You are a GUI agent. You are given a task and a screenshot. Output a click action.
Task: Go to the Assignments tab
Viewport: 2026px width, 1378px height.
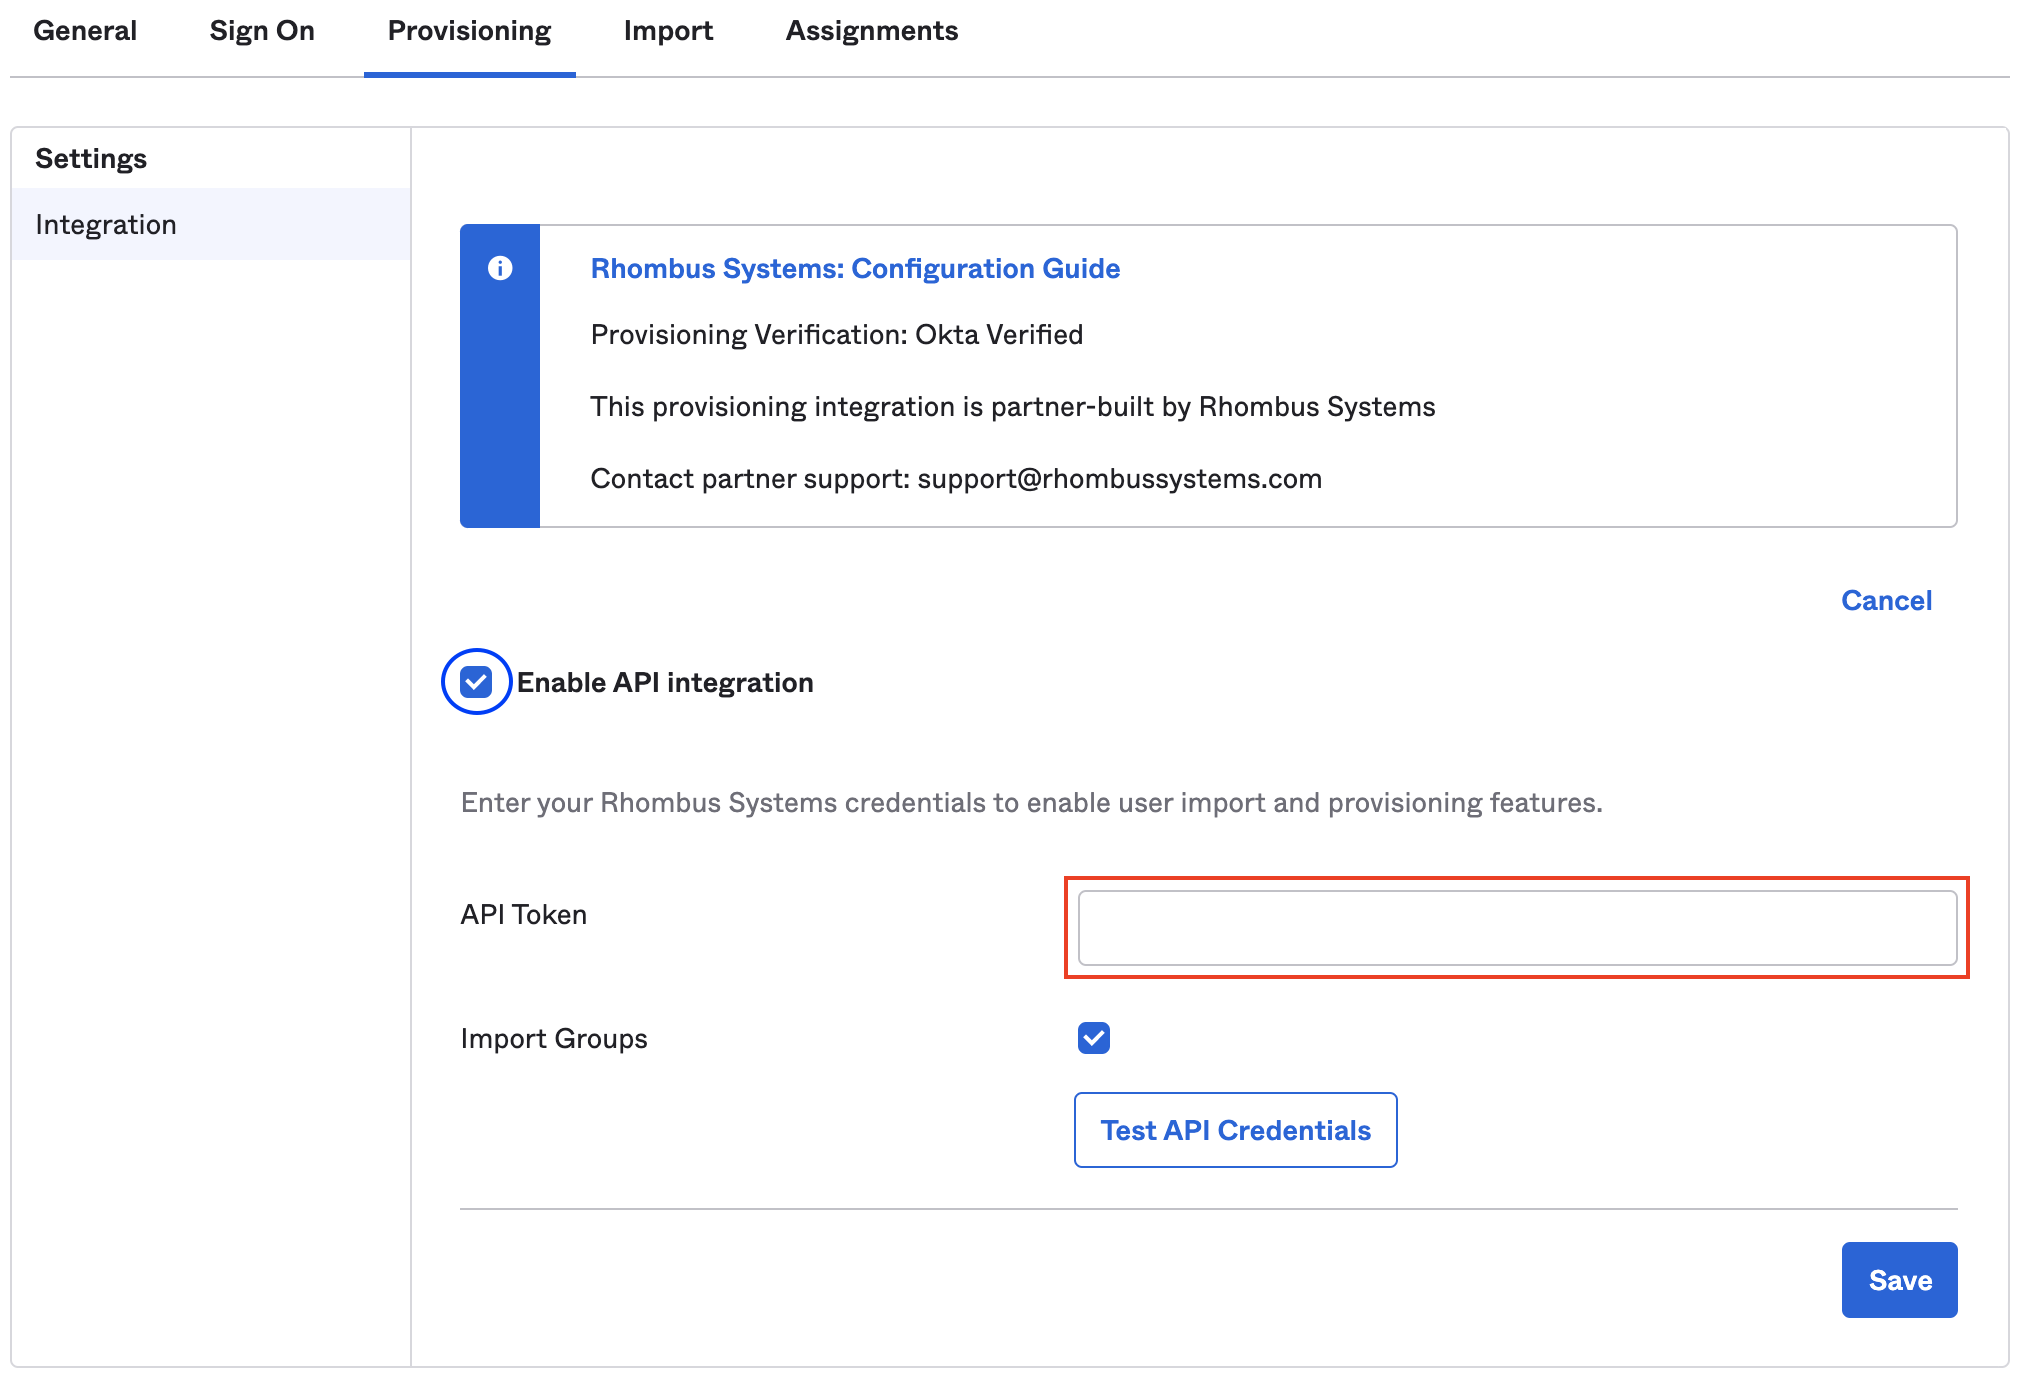point(872,31)
